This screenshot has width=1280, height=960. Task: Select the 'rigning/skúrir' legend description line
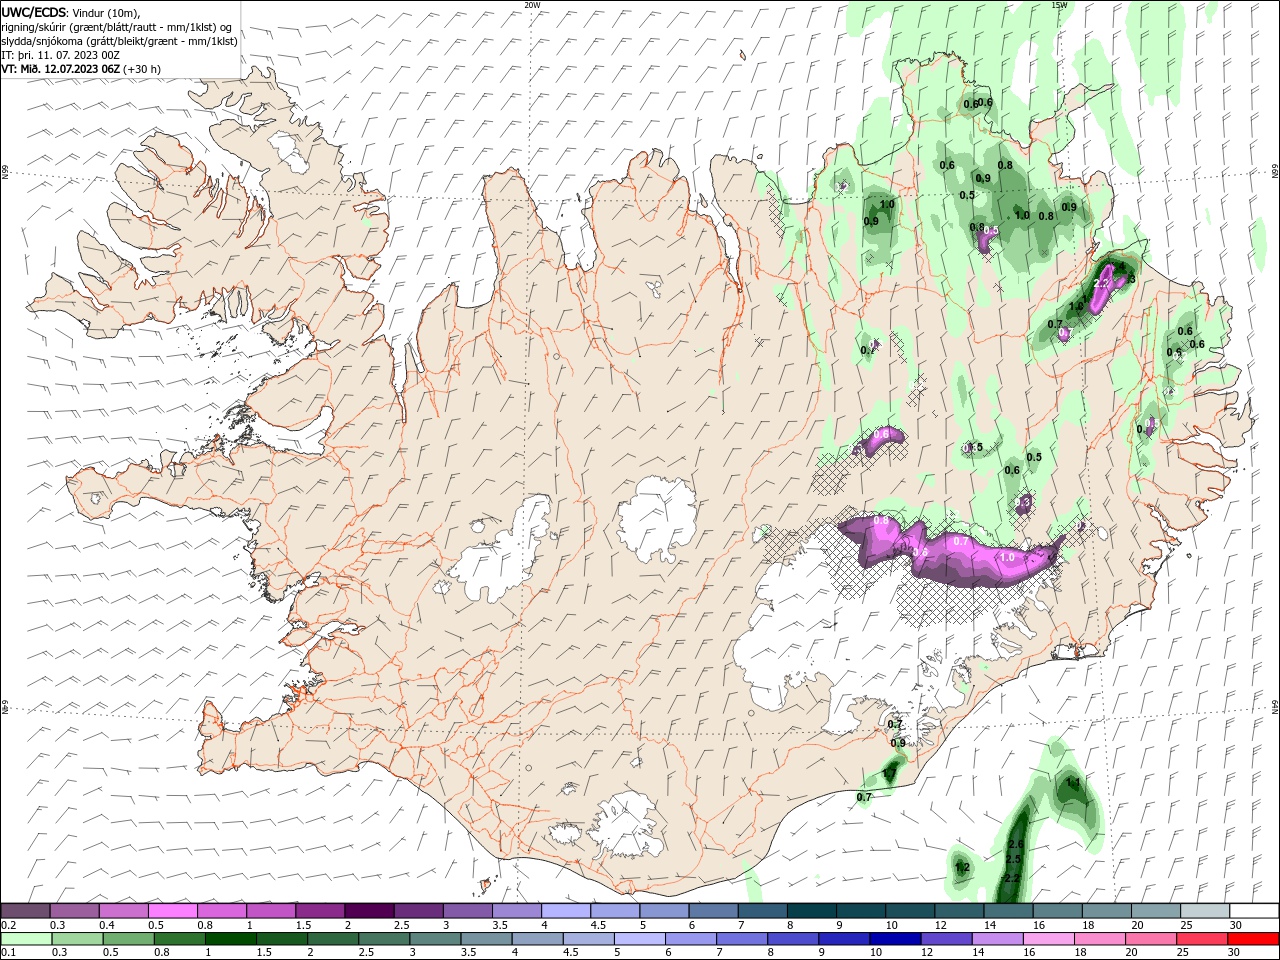tap(116, 27)
